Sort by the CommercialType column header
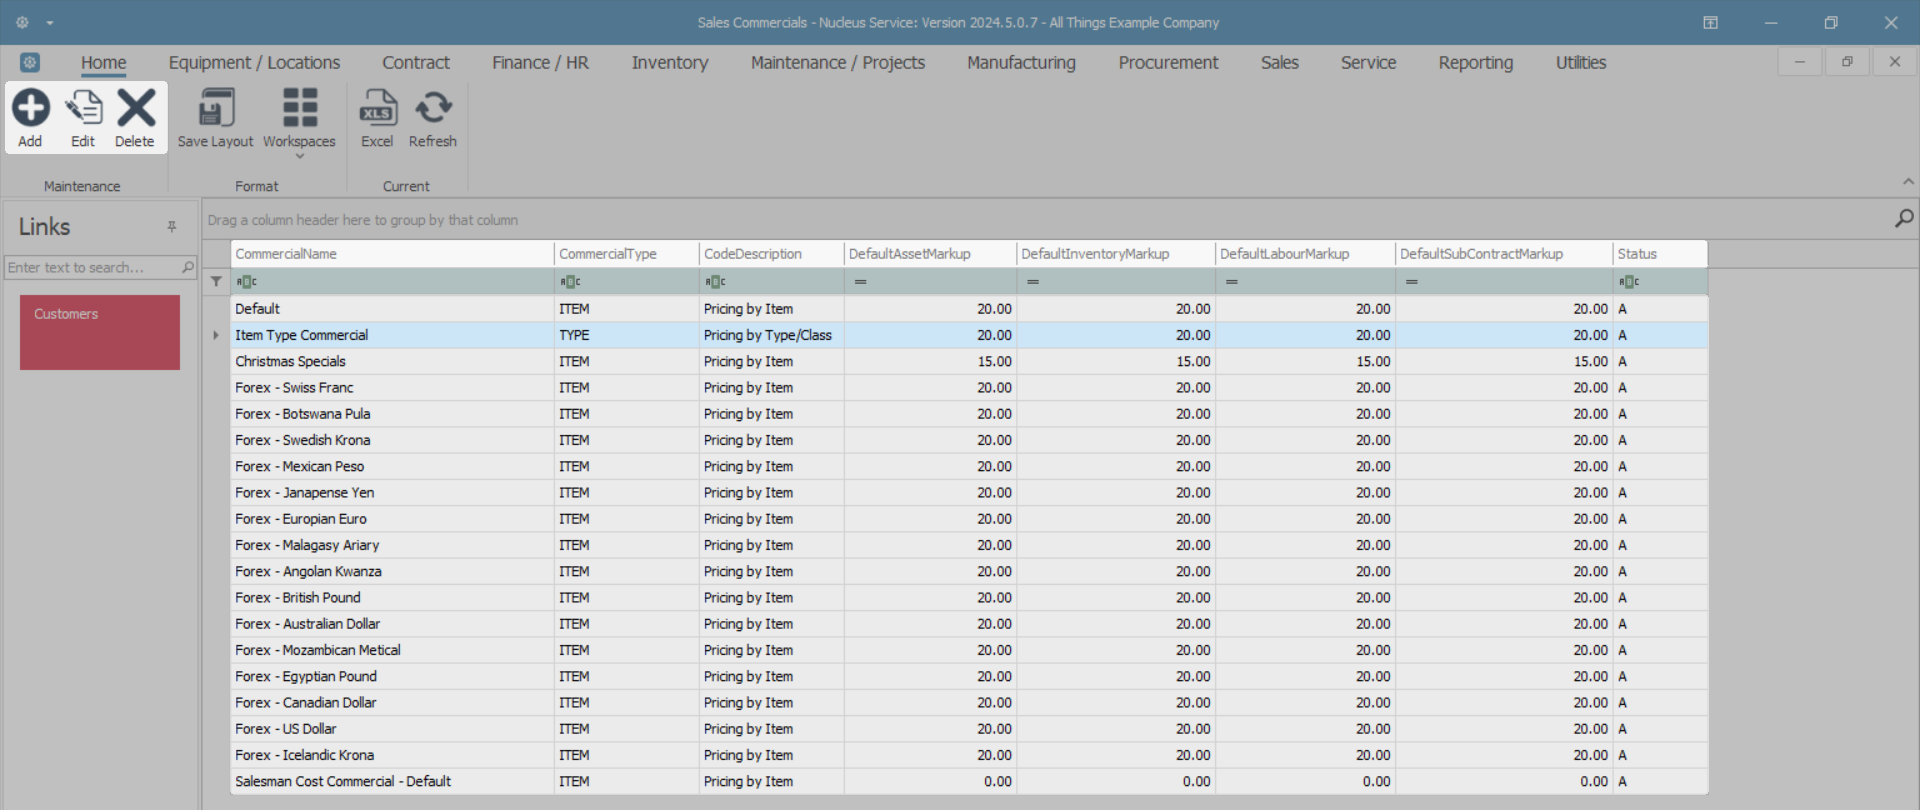The image size is (1920, 810). [627, 254]
